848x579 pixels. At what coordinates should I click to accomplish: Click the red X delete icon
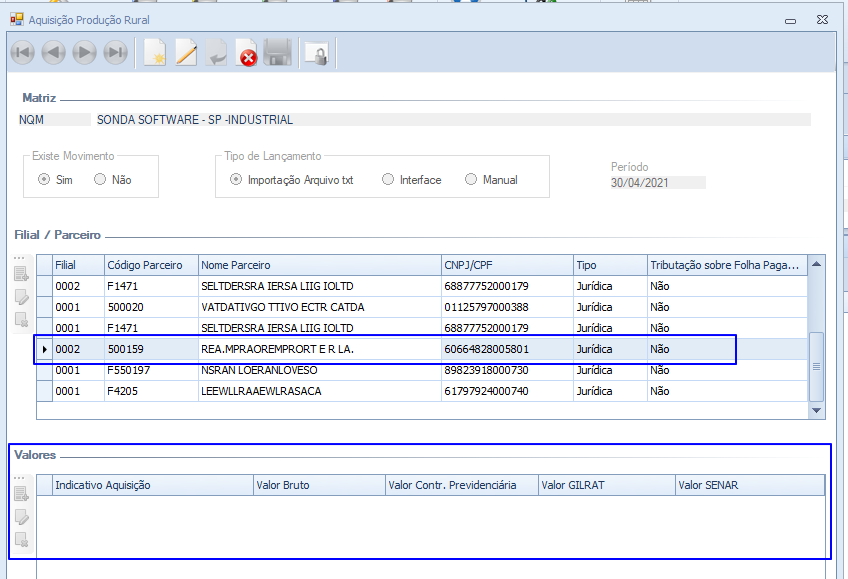point(246,54)
